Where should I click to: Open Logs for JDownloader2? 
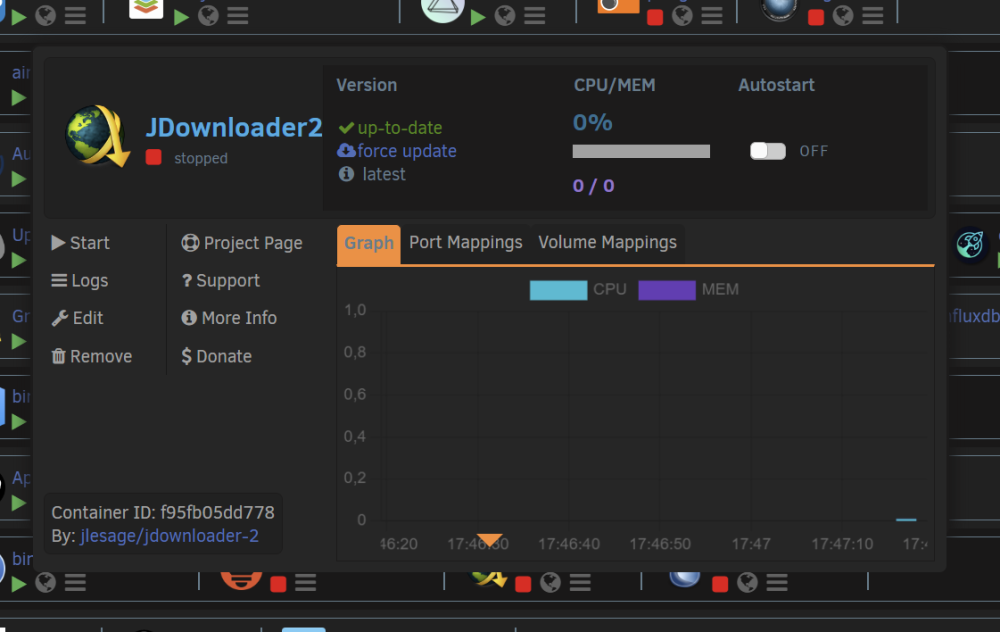point(80,281)
